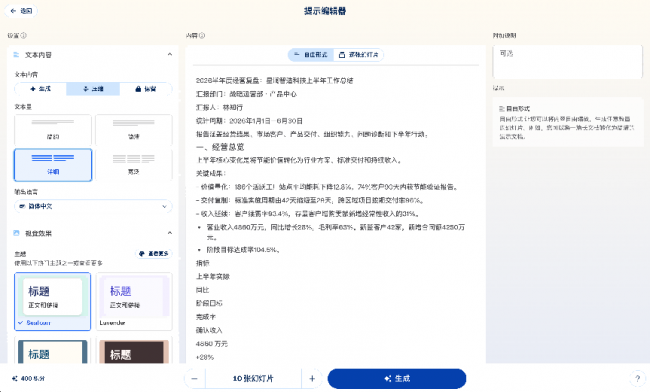Choose the 宽泛 text amount card
Screen dimensions: 650x392
point(133,165)
